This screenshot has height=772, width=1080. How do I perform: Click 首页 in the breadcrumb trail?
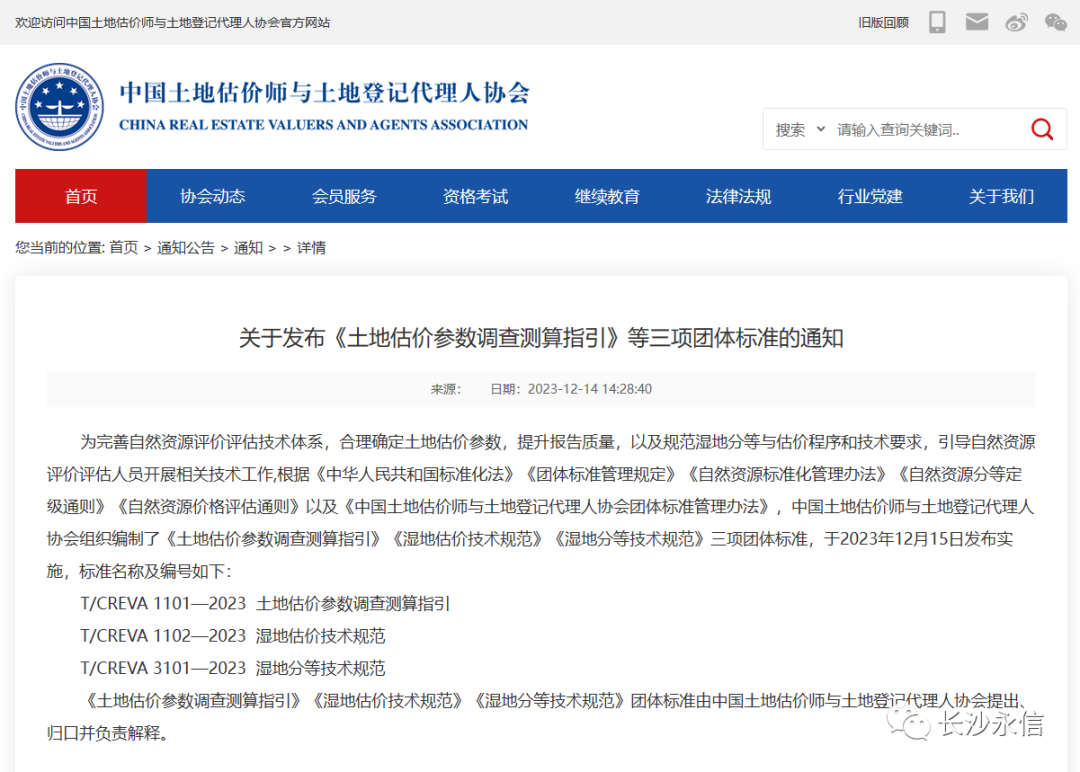coord(124,248)
